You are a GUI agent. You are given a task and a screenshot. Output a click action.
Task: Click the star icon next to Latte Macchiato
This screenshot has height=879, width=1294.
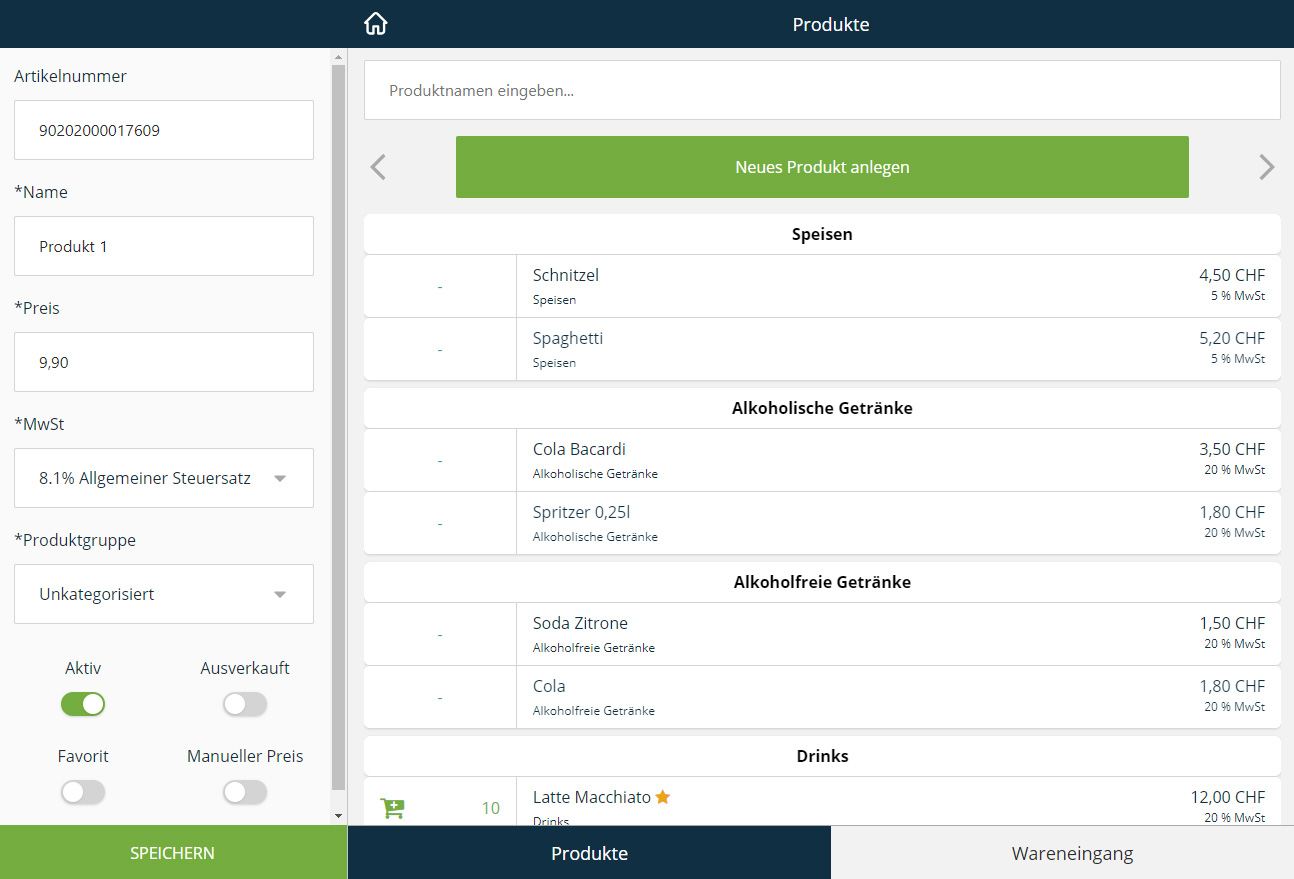[x=662, y=796]
